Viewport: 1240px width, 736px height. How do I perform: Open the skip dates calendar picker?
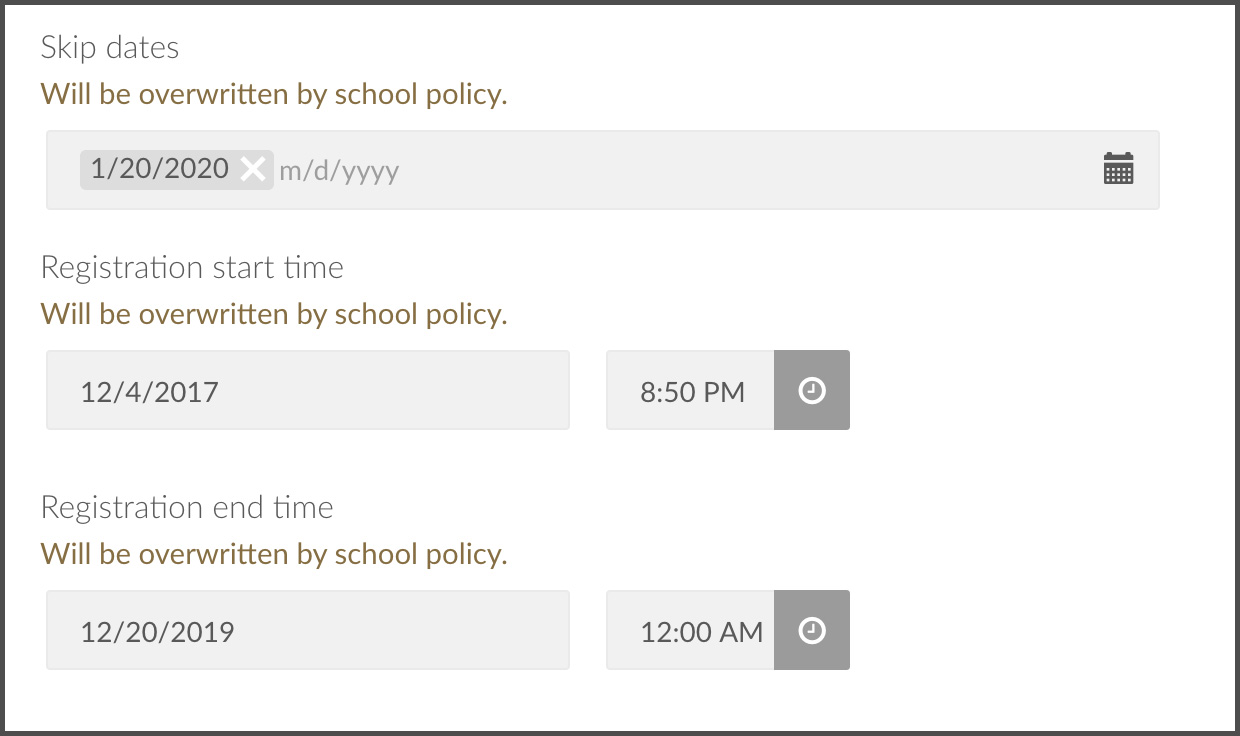1118,169
